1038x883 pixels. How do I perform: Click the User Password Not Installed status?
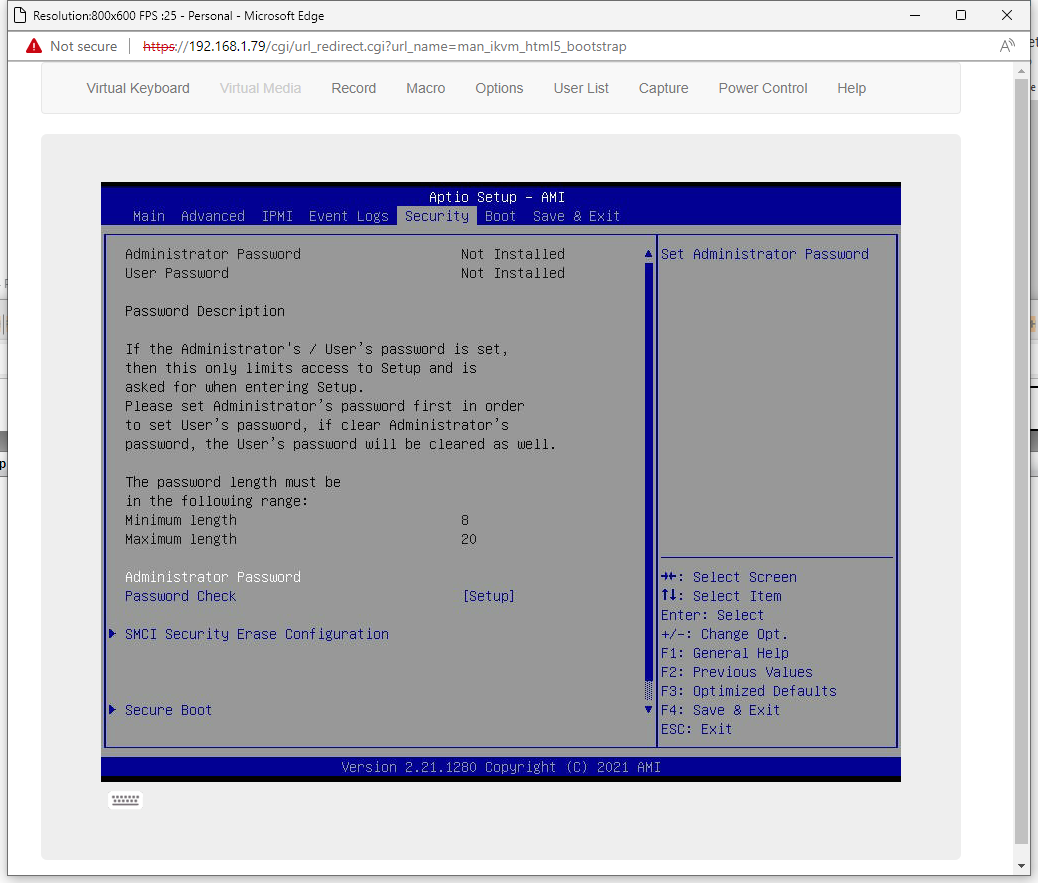coord(512,273)
